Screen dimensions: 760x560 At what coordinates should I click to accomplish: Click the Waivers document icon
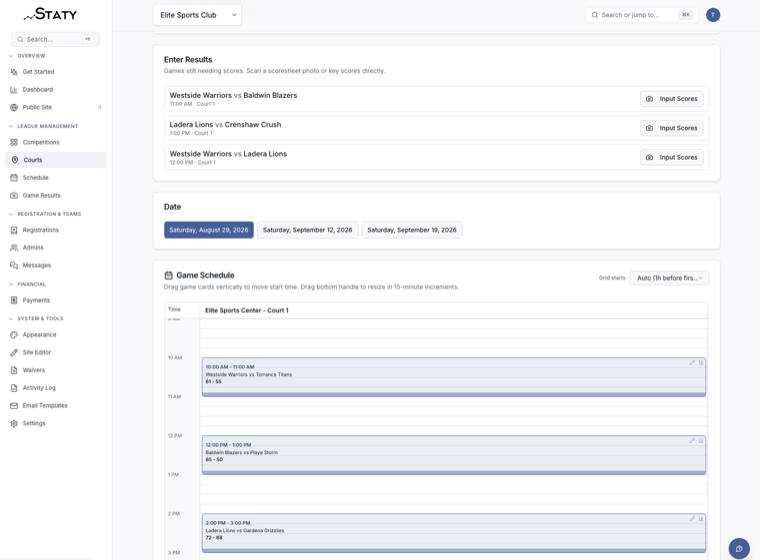point(14,370)
